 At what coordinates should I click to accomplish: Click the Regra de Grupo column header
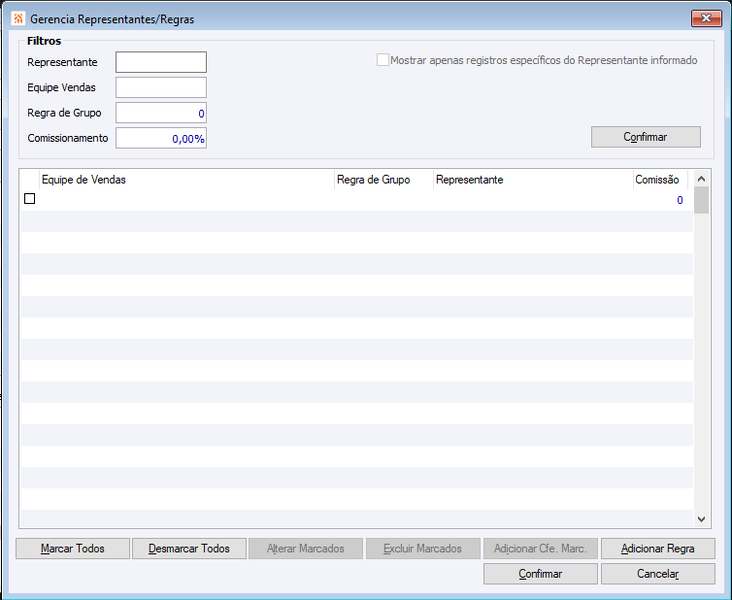384,180
